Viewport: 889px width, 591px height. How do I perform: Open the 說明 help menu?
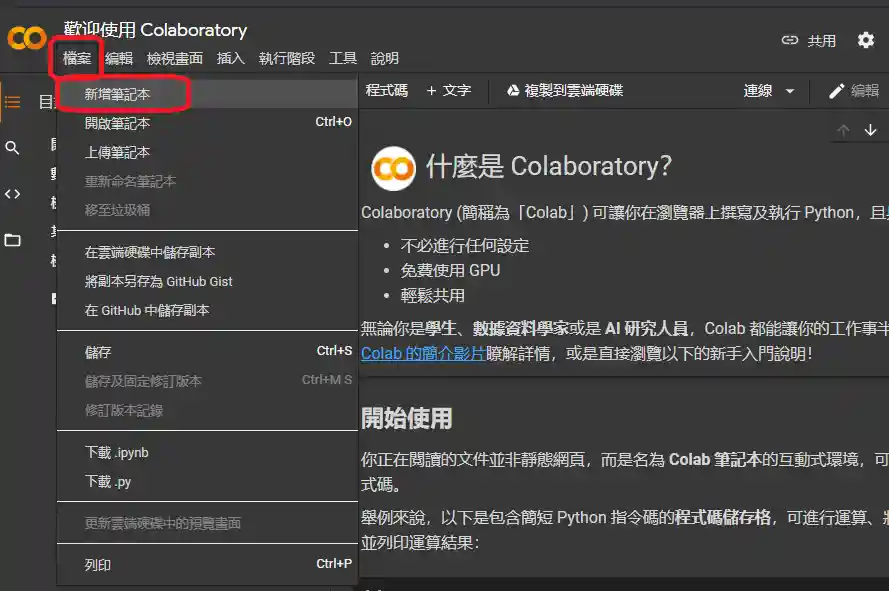[385, 58]
